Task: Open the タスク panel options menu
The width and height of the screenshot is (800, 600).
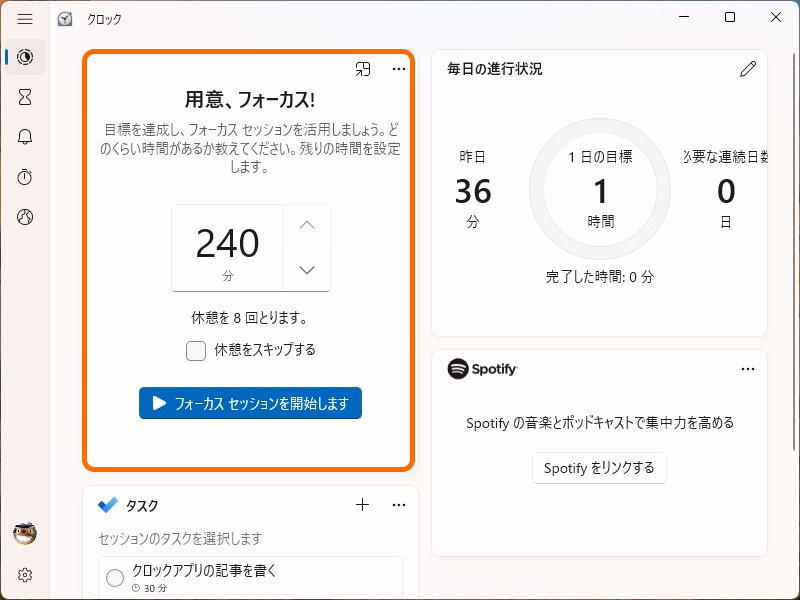Action: click(x=399, y=505)
